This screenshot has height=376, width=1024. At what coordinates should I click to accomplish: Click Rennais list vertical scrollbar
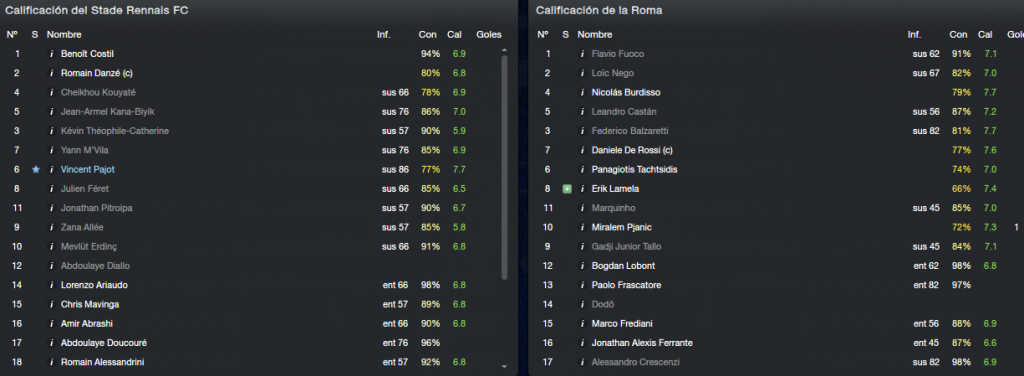pos(504,168)
